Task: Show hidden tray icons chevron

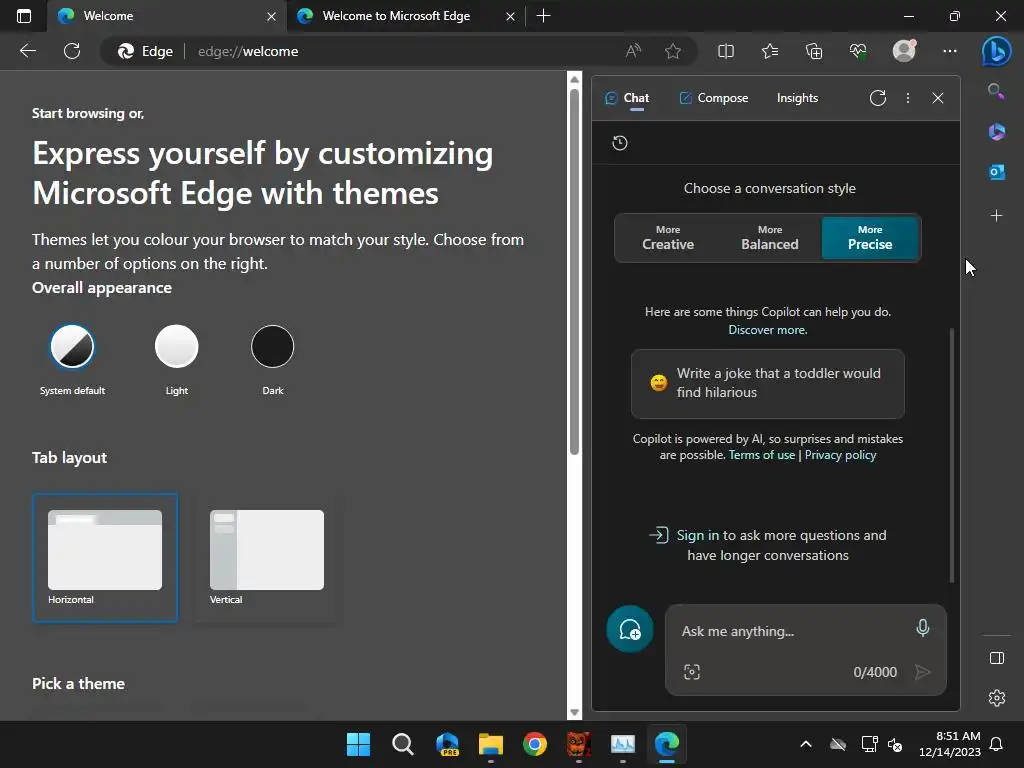Action: [806, 744]
